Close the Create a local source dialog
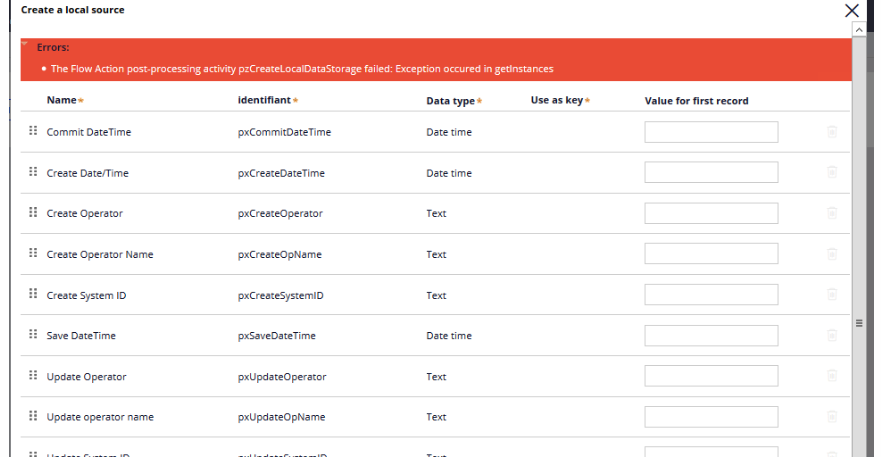 tap(852, 10)
